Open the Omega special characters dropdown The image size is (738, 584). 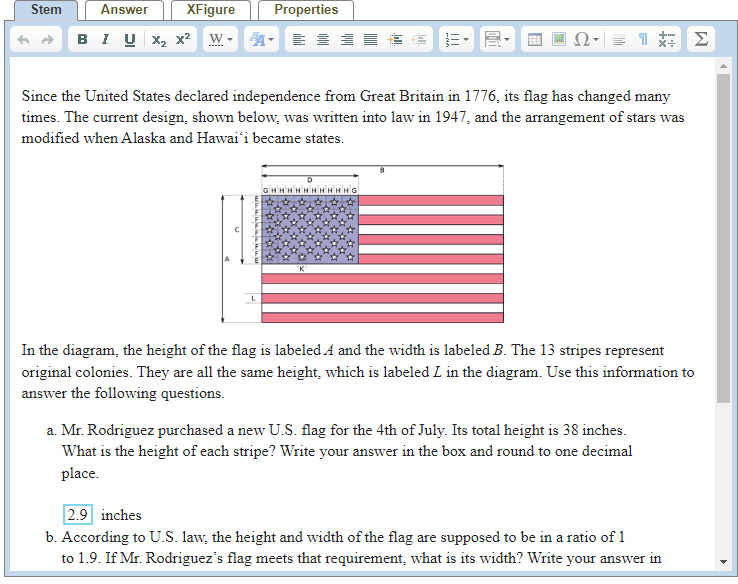pos(586,39)
